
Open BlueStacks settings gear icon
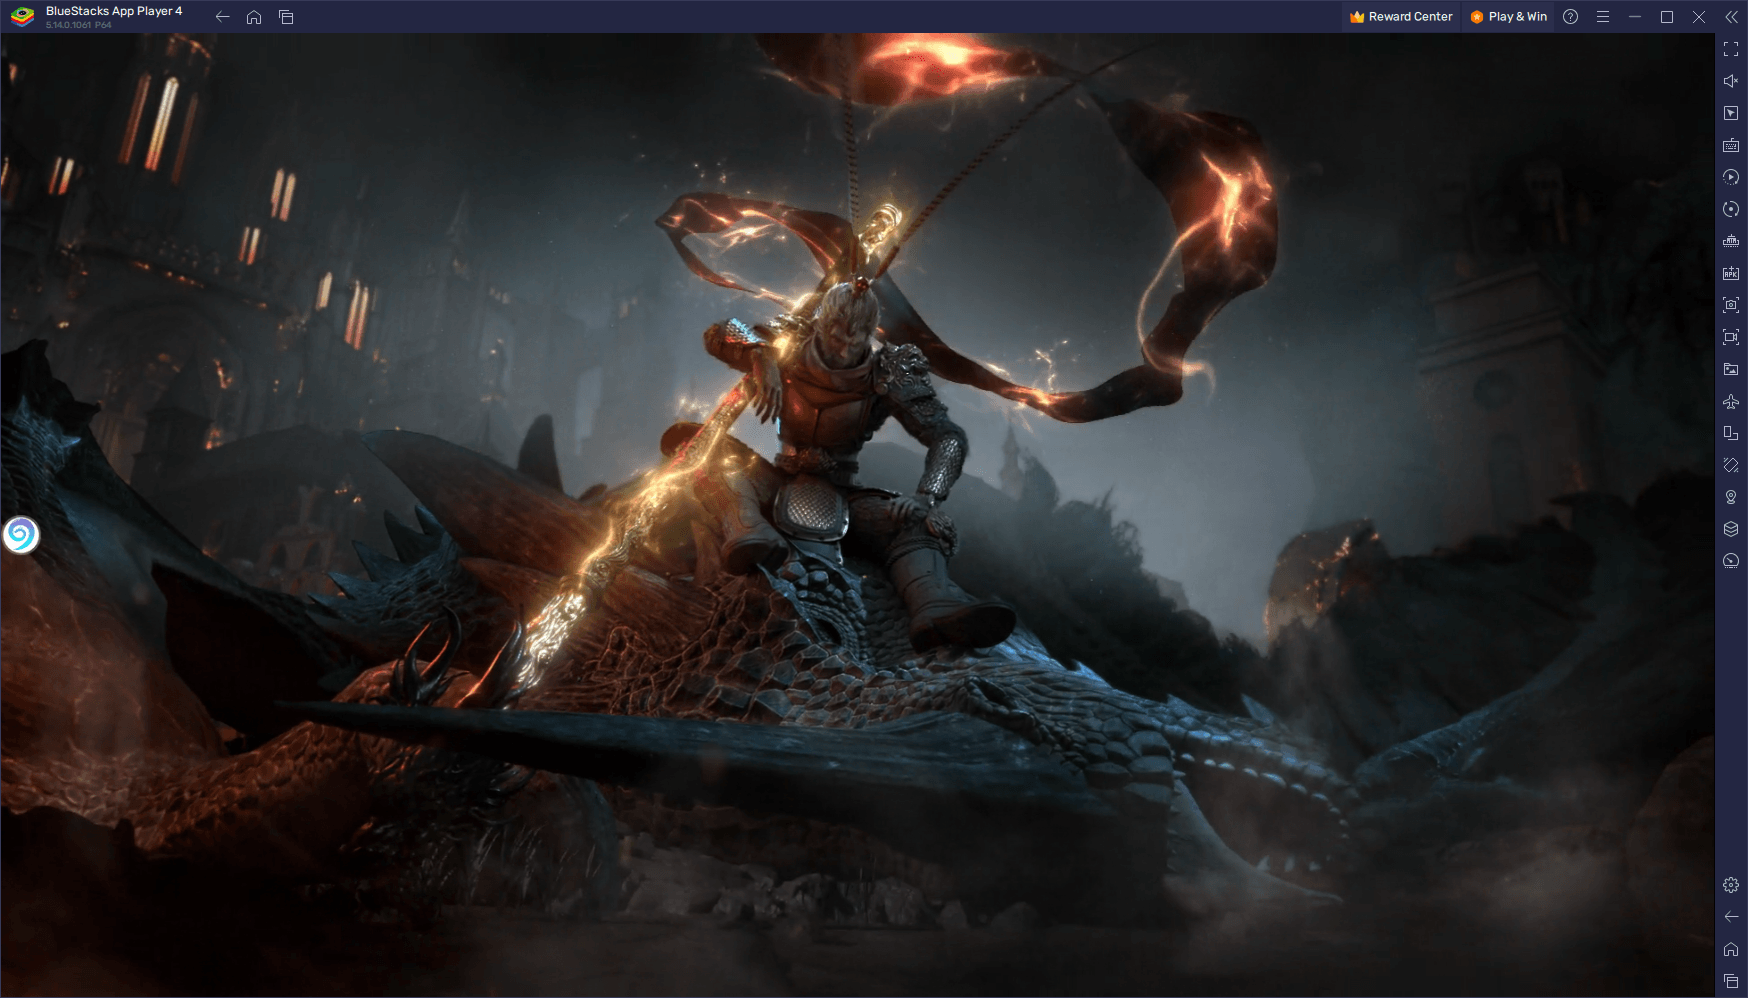click(1731, 885)
